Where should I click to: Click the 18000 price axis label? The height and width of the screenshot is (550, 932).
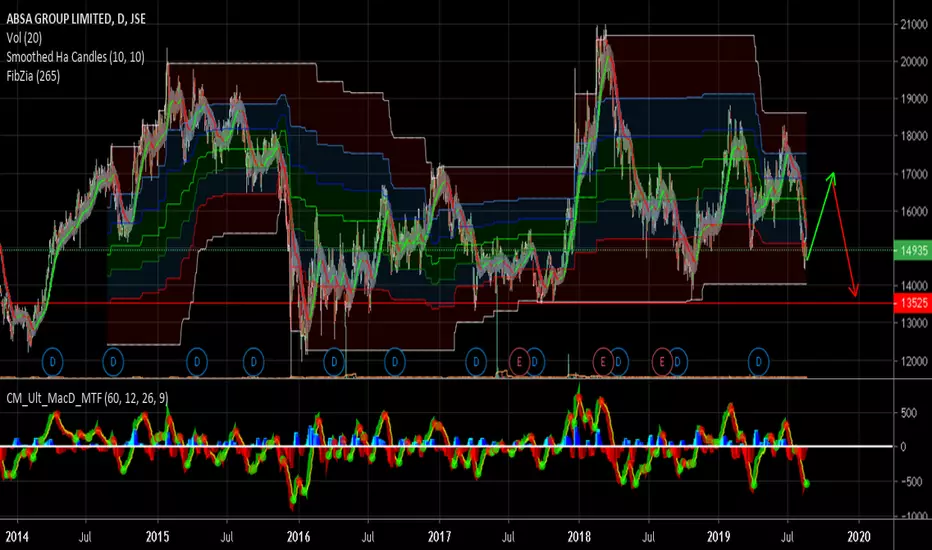(x=914, y=136)
